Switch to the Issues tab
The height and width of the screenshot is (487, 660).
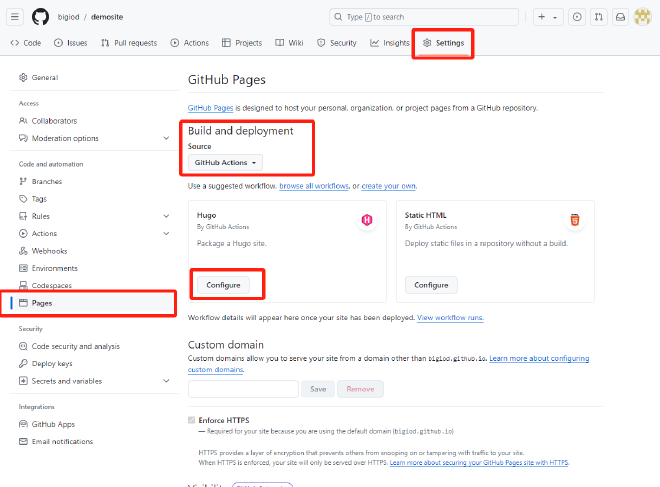pos(71,43)
